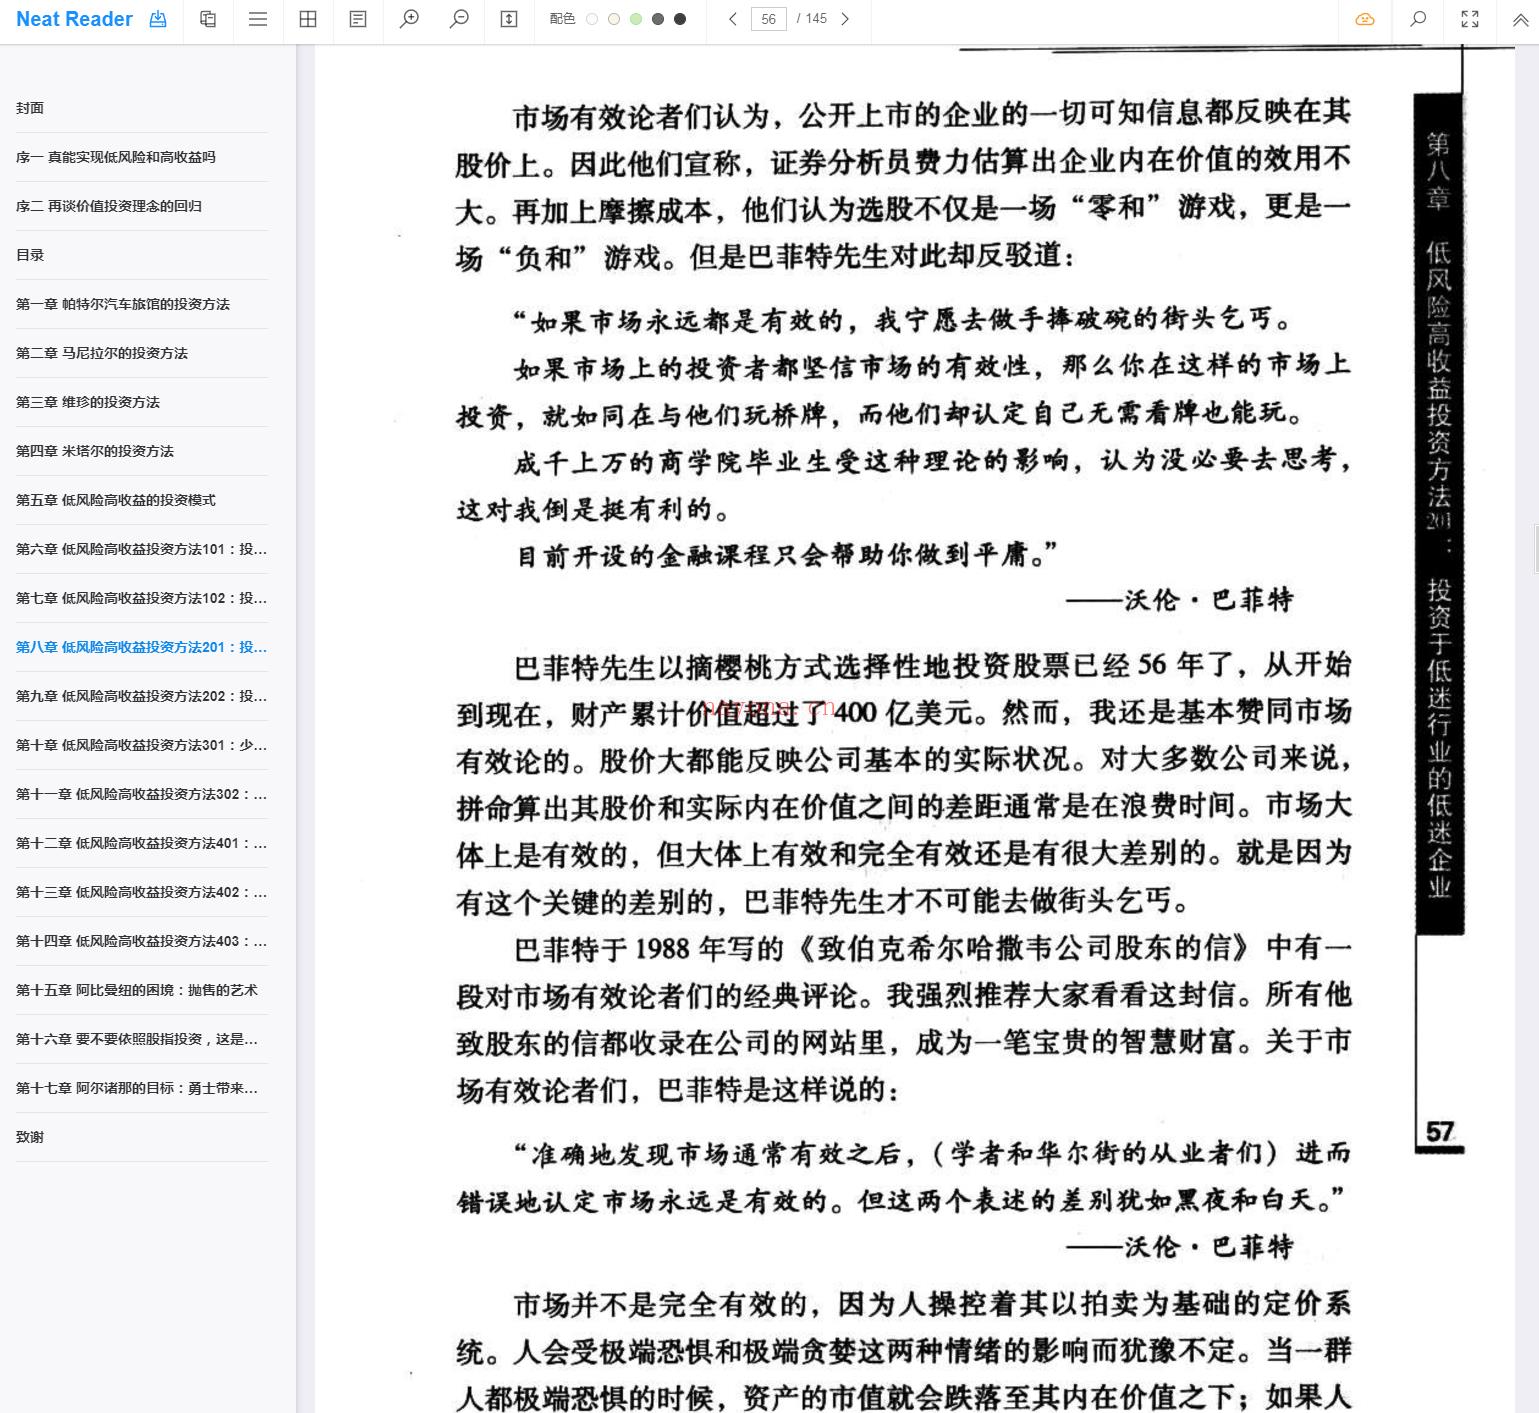Go to next page arrow
1539x1413 pixels.
[x=846, y=19]
